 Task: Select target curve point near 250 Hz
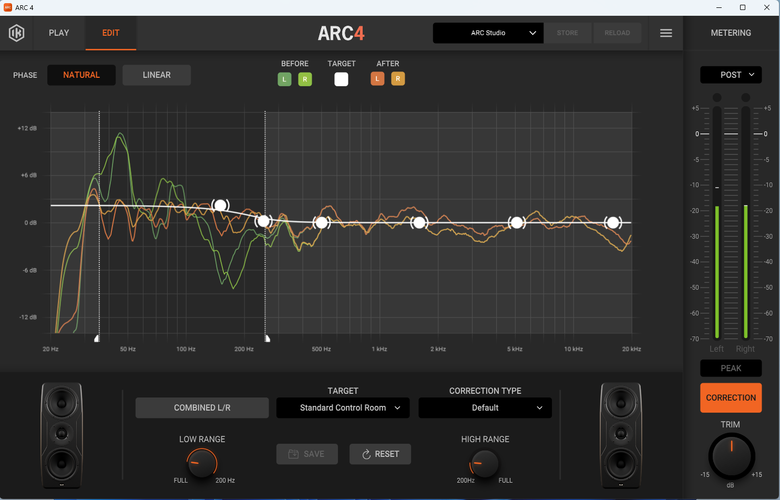[264, 221]
